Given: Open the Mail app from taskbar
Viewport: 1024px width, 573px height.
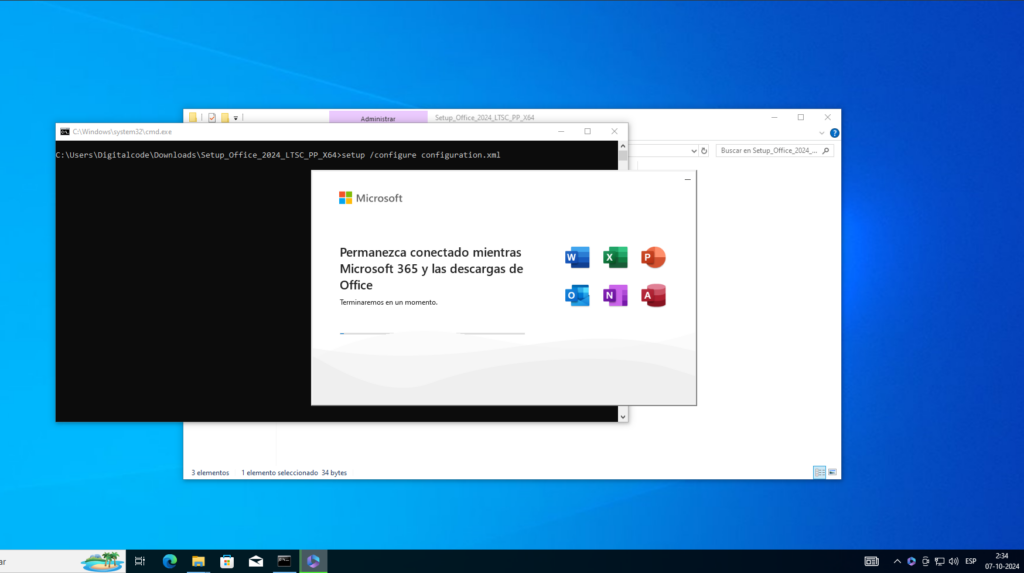Looking at the screenshot, I should 256,561.
